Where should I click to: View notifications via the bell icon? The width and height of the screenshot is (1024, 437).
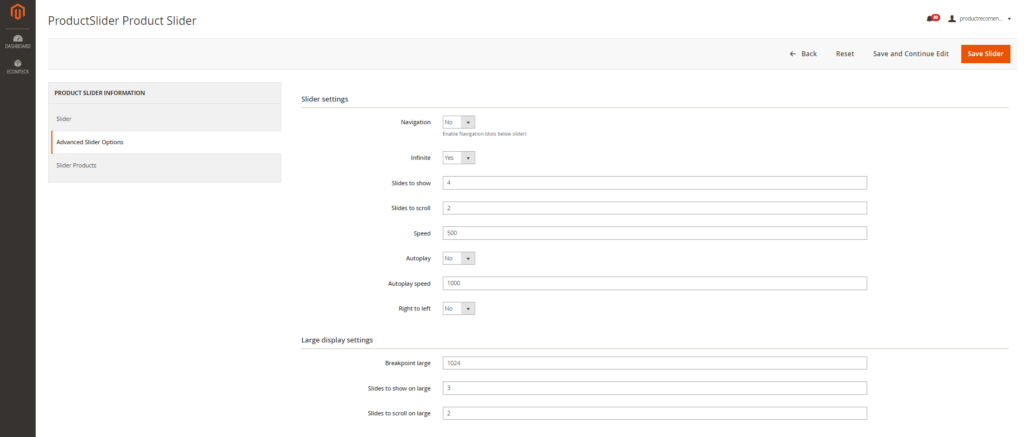933,18
